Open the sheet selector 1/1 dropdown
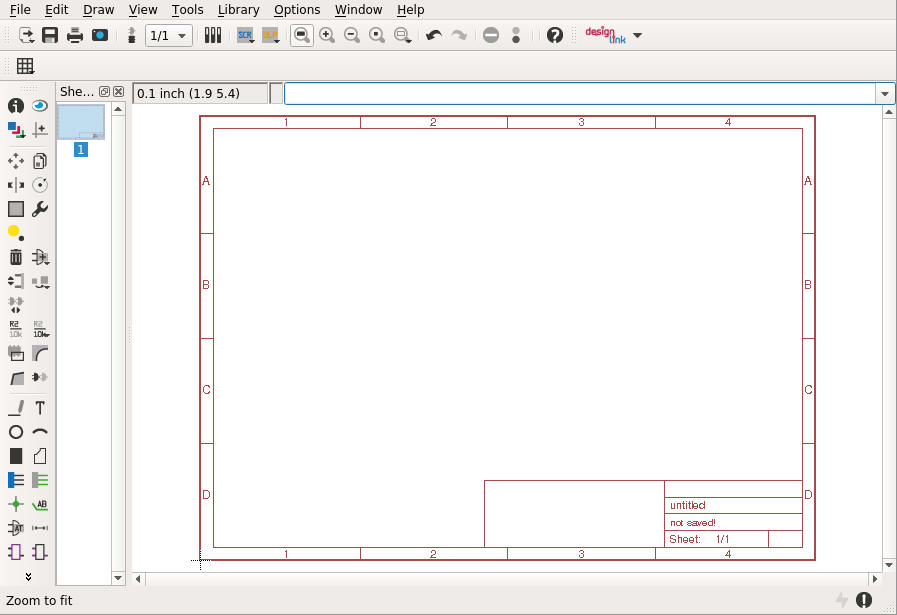This screenshot has width=897, height=615. 170,35
